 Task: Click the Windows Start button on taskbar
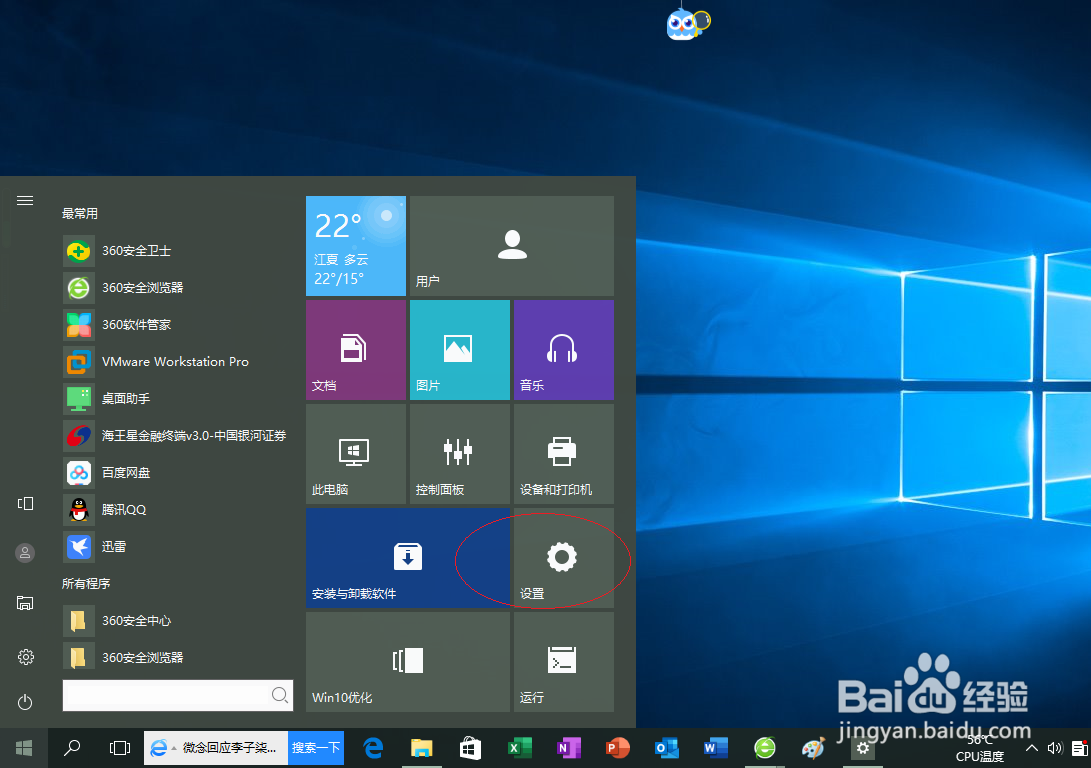(24, 748)
